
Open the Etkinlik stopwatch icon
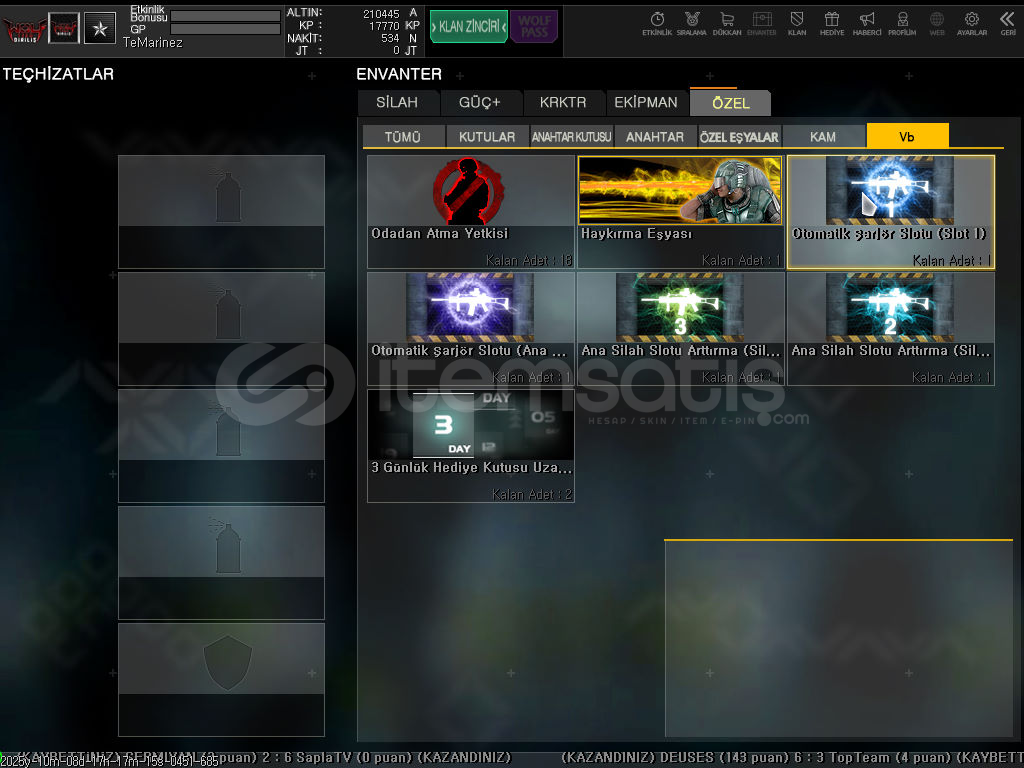657,23
